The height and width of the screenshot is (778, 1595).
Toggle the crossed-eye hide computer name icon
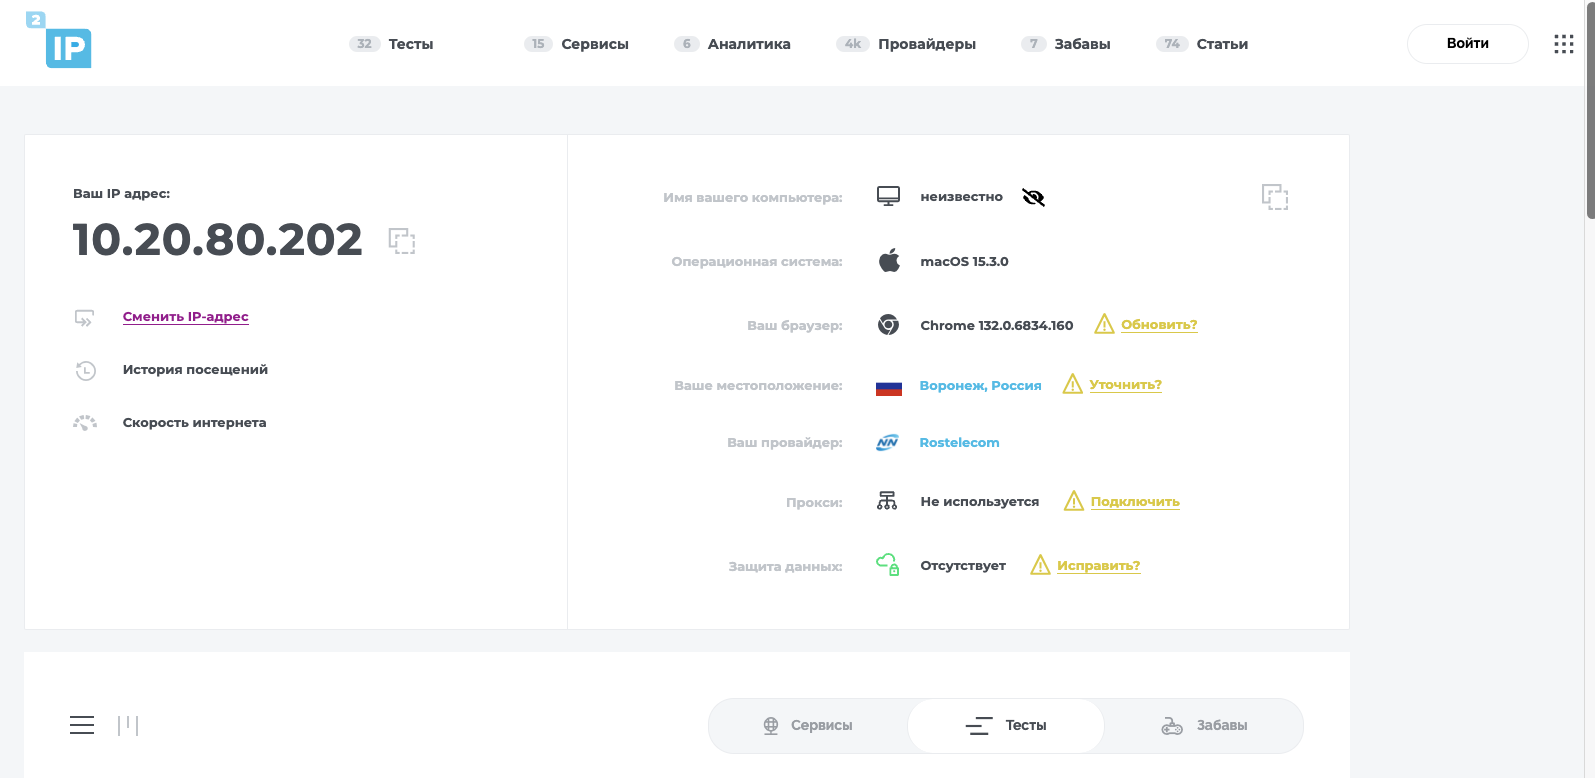tap(1034, 197)
